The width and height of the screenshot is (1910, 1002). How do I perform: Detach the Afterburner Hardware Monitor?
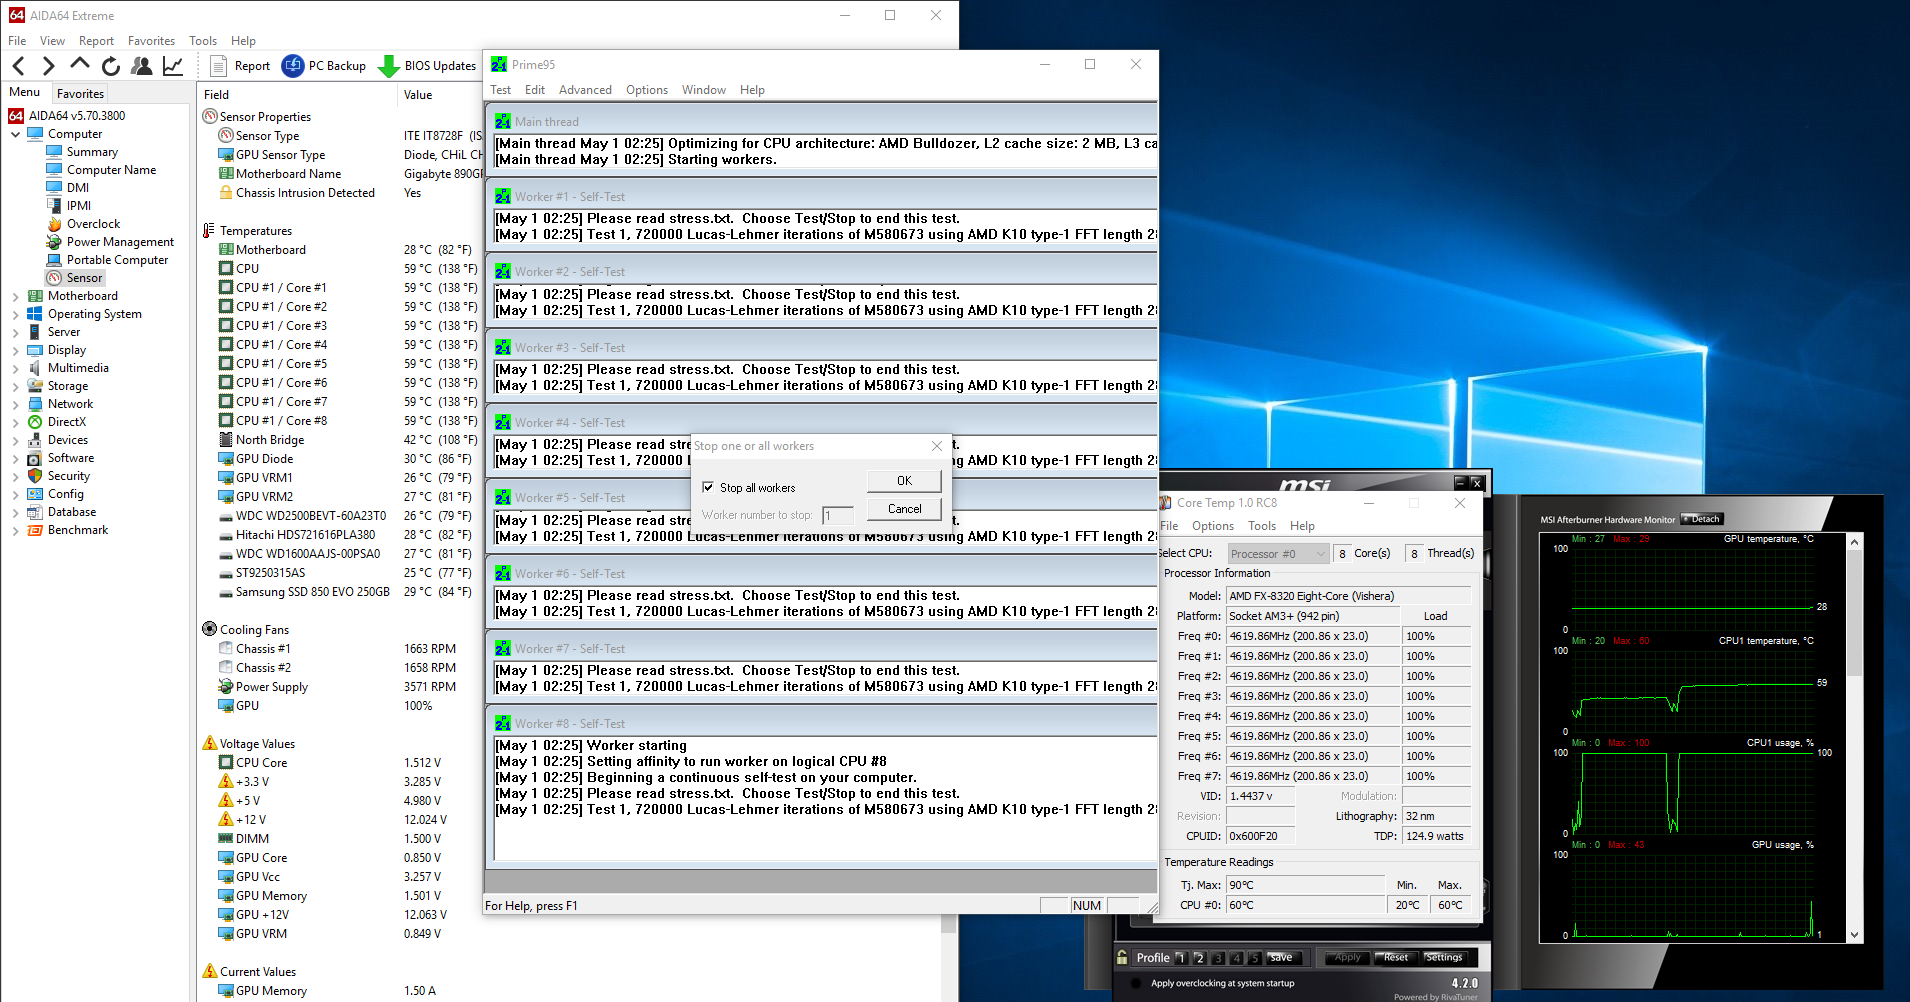1701,519
